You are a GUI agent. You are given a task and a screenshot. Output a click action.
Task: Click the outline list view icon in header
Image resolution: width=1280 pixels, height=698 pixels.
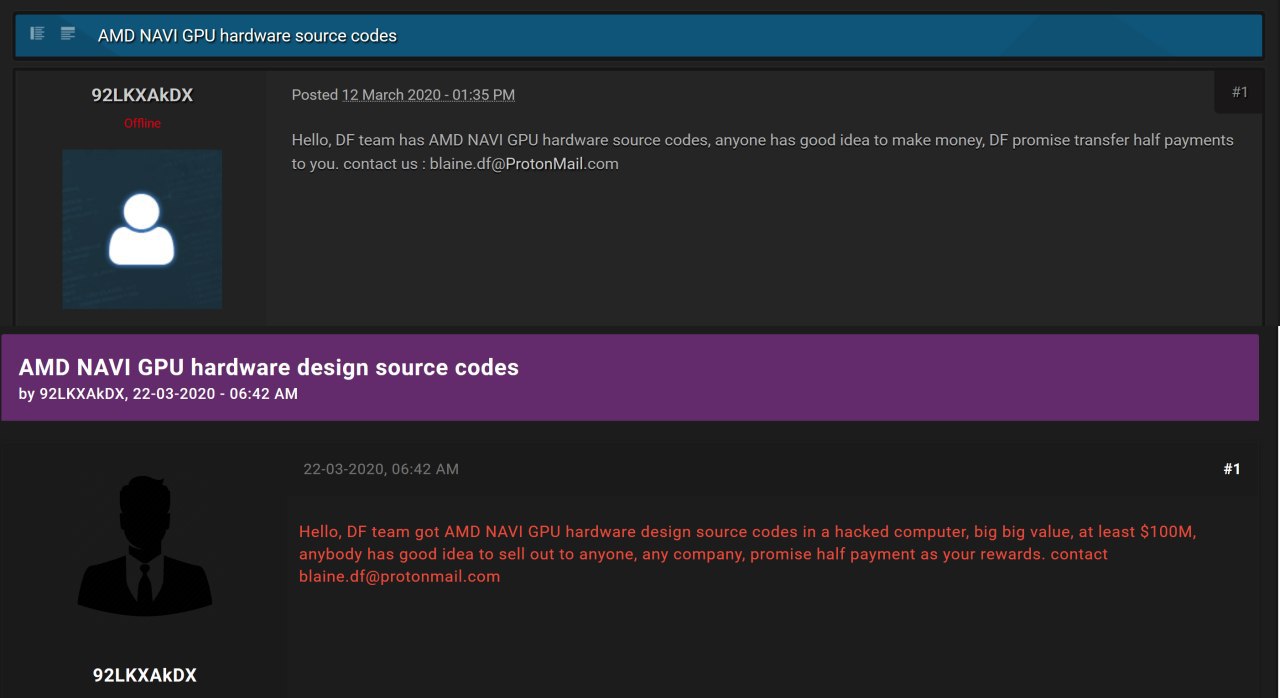coord(38,34)
